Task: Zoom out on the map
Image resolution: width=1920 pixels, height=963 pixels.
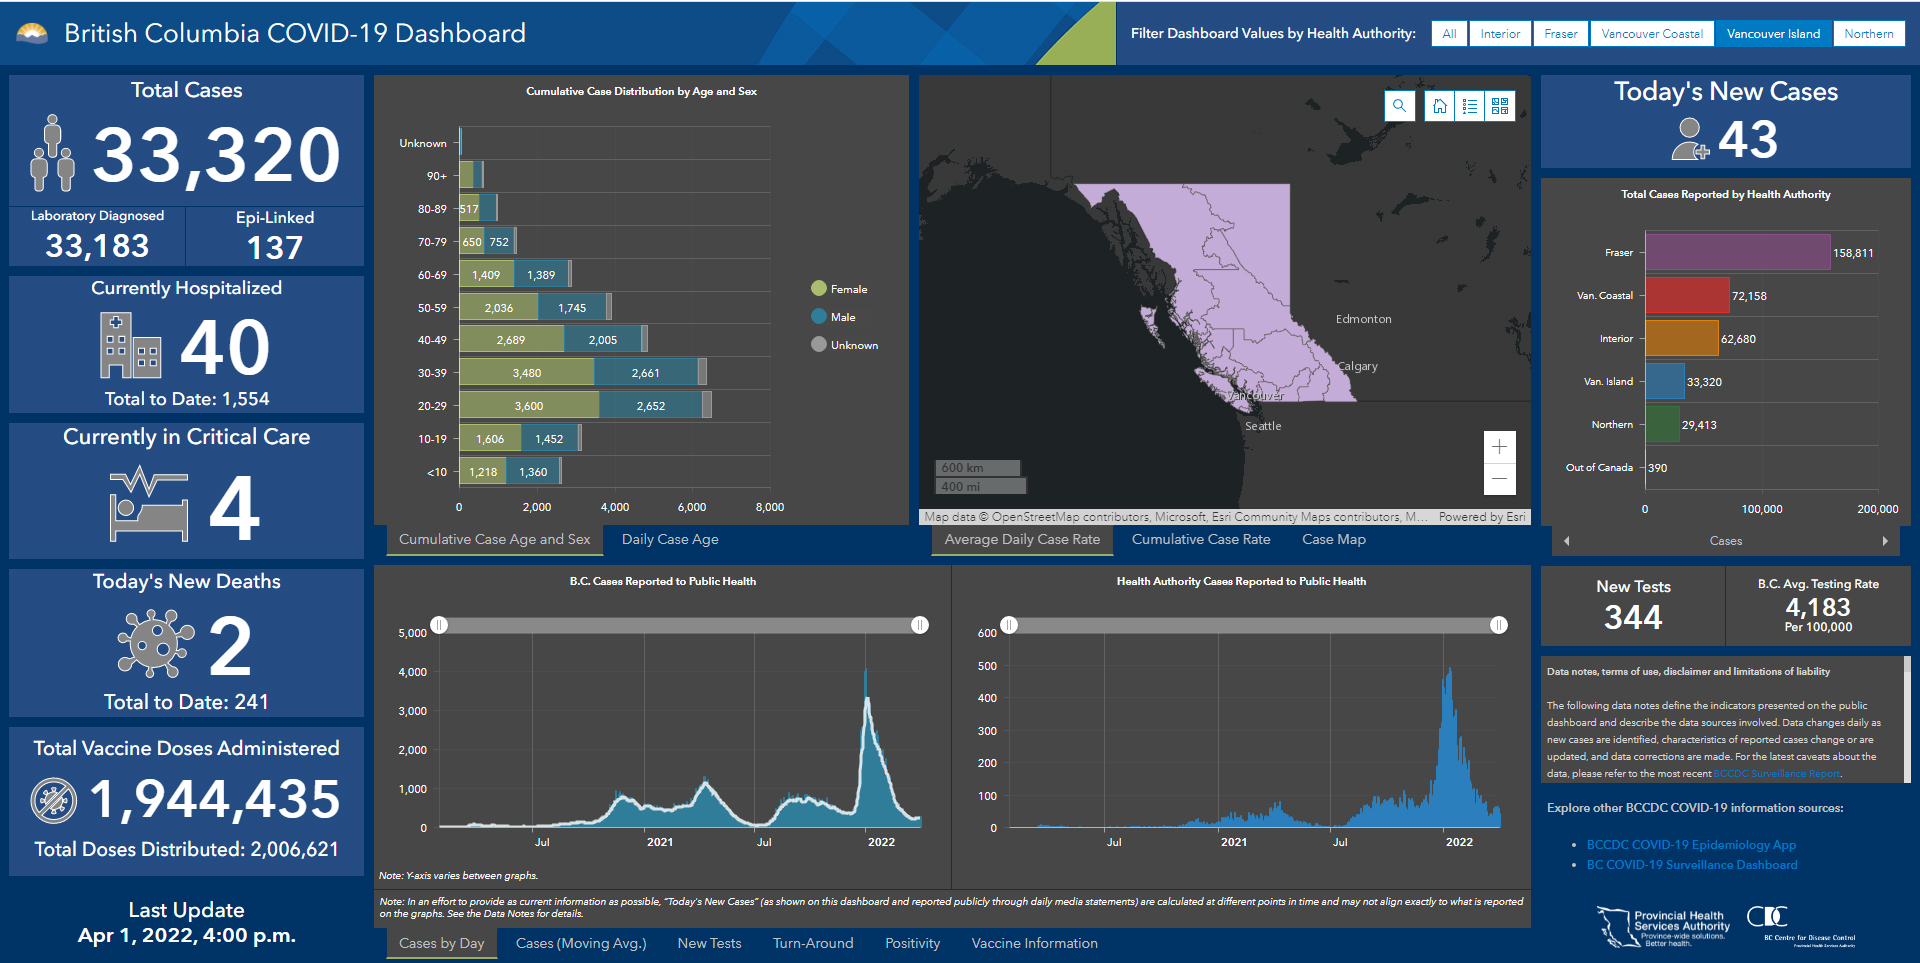Action: point(1499,479)
